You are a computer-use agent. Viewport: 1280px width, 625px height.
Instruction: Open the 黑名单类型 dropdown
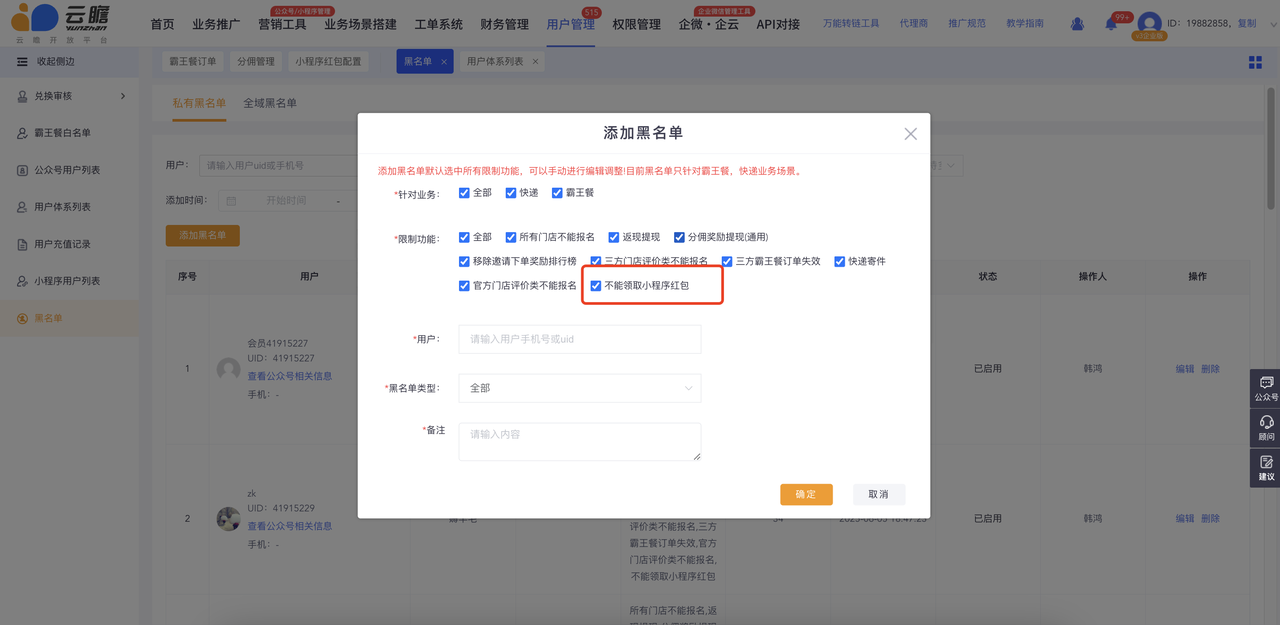[x=580, y=388]
